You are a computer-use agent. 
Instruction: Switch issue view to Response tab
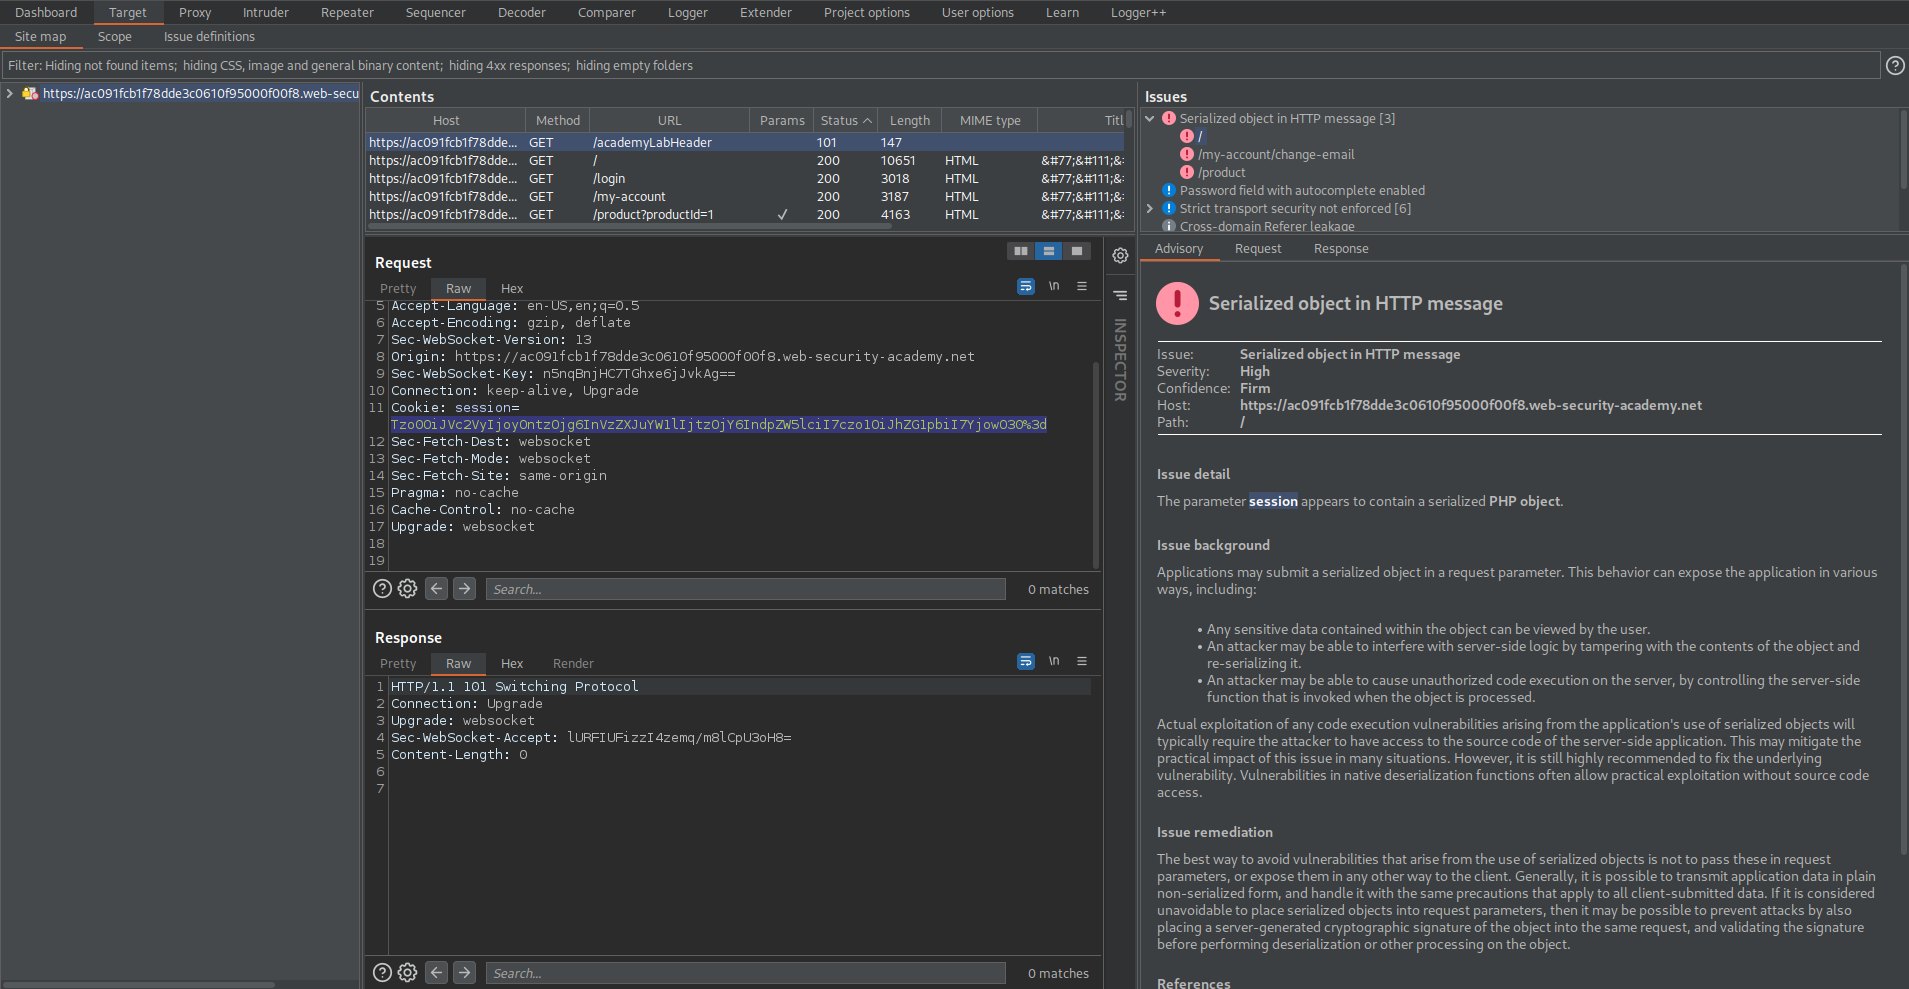[1341, 249]
